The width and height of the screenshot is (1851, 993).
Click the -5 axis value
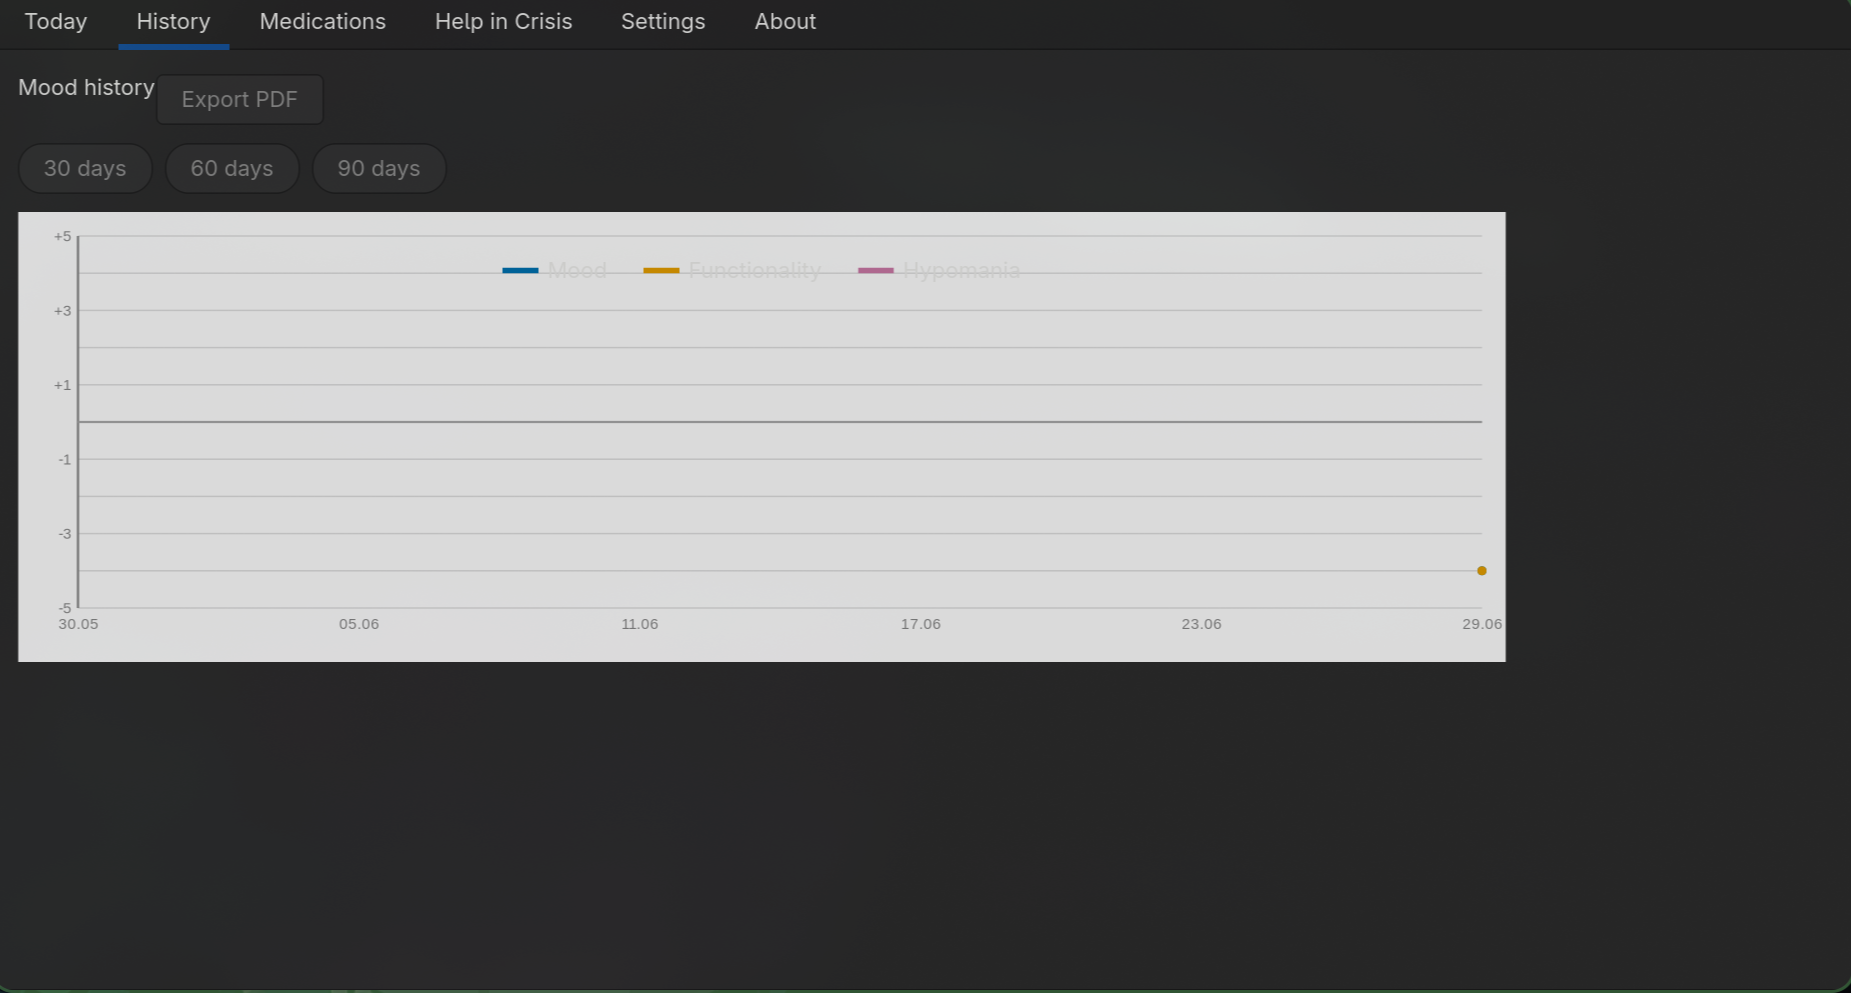(x=65, y=608)
